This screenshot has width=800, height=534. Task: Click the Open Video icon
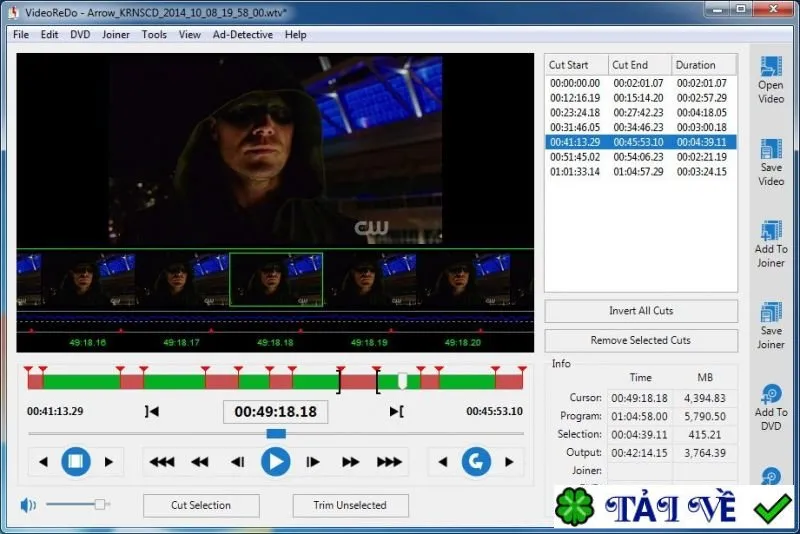click(770, 66)
